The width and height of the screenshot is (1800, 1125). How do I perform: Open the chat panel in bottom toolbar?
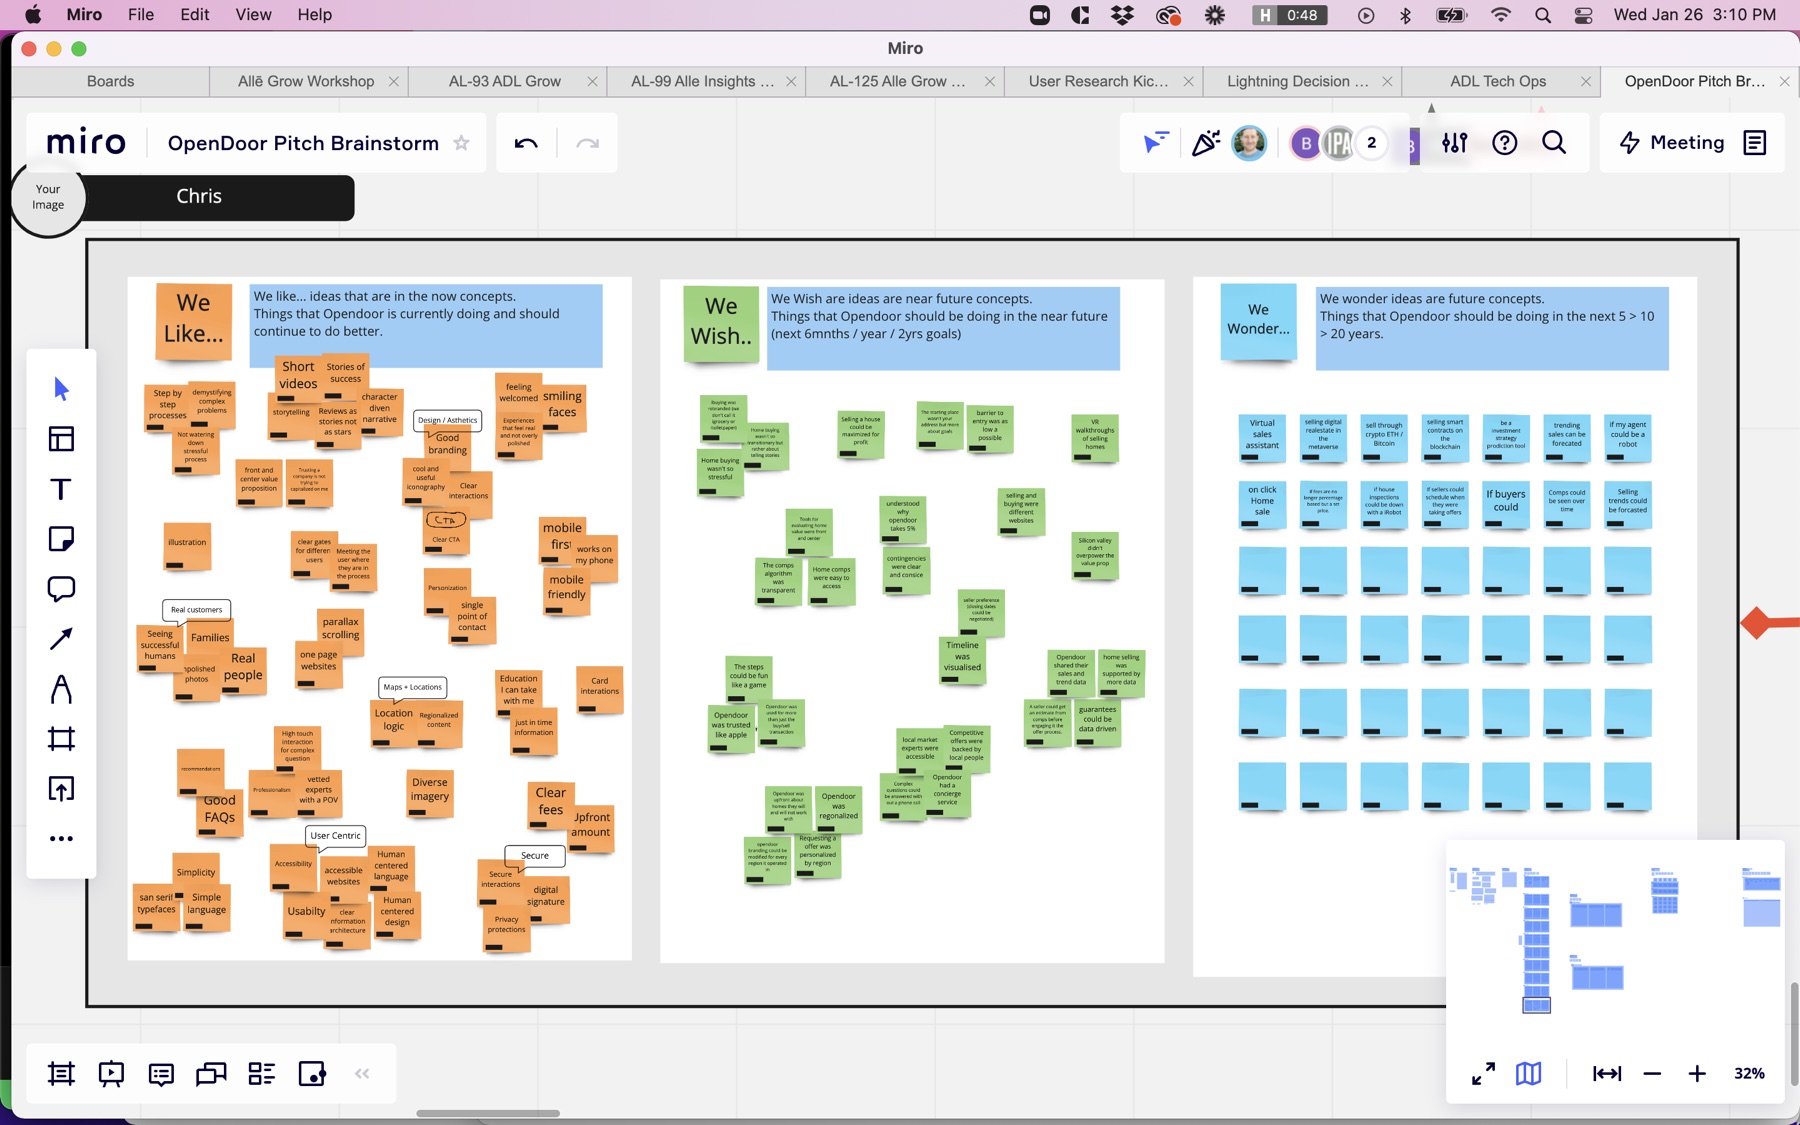click(211, 1074)
